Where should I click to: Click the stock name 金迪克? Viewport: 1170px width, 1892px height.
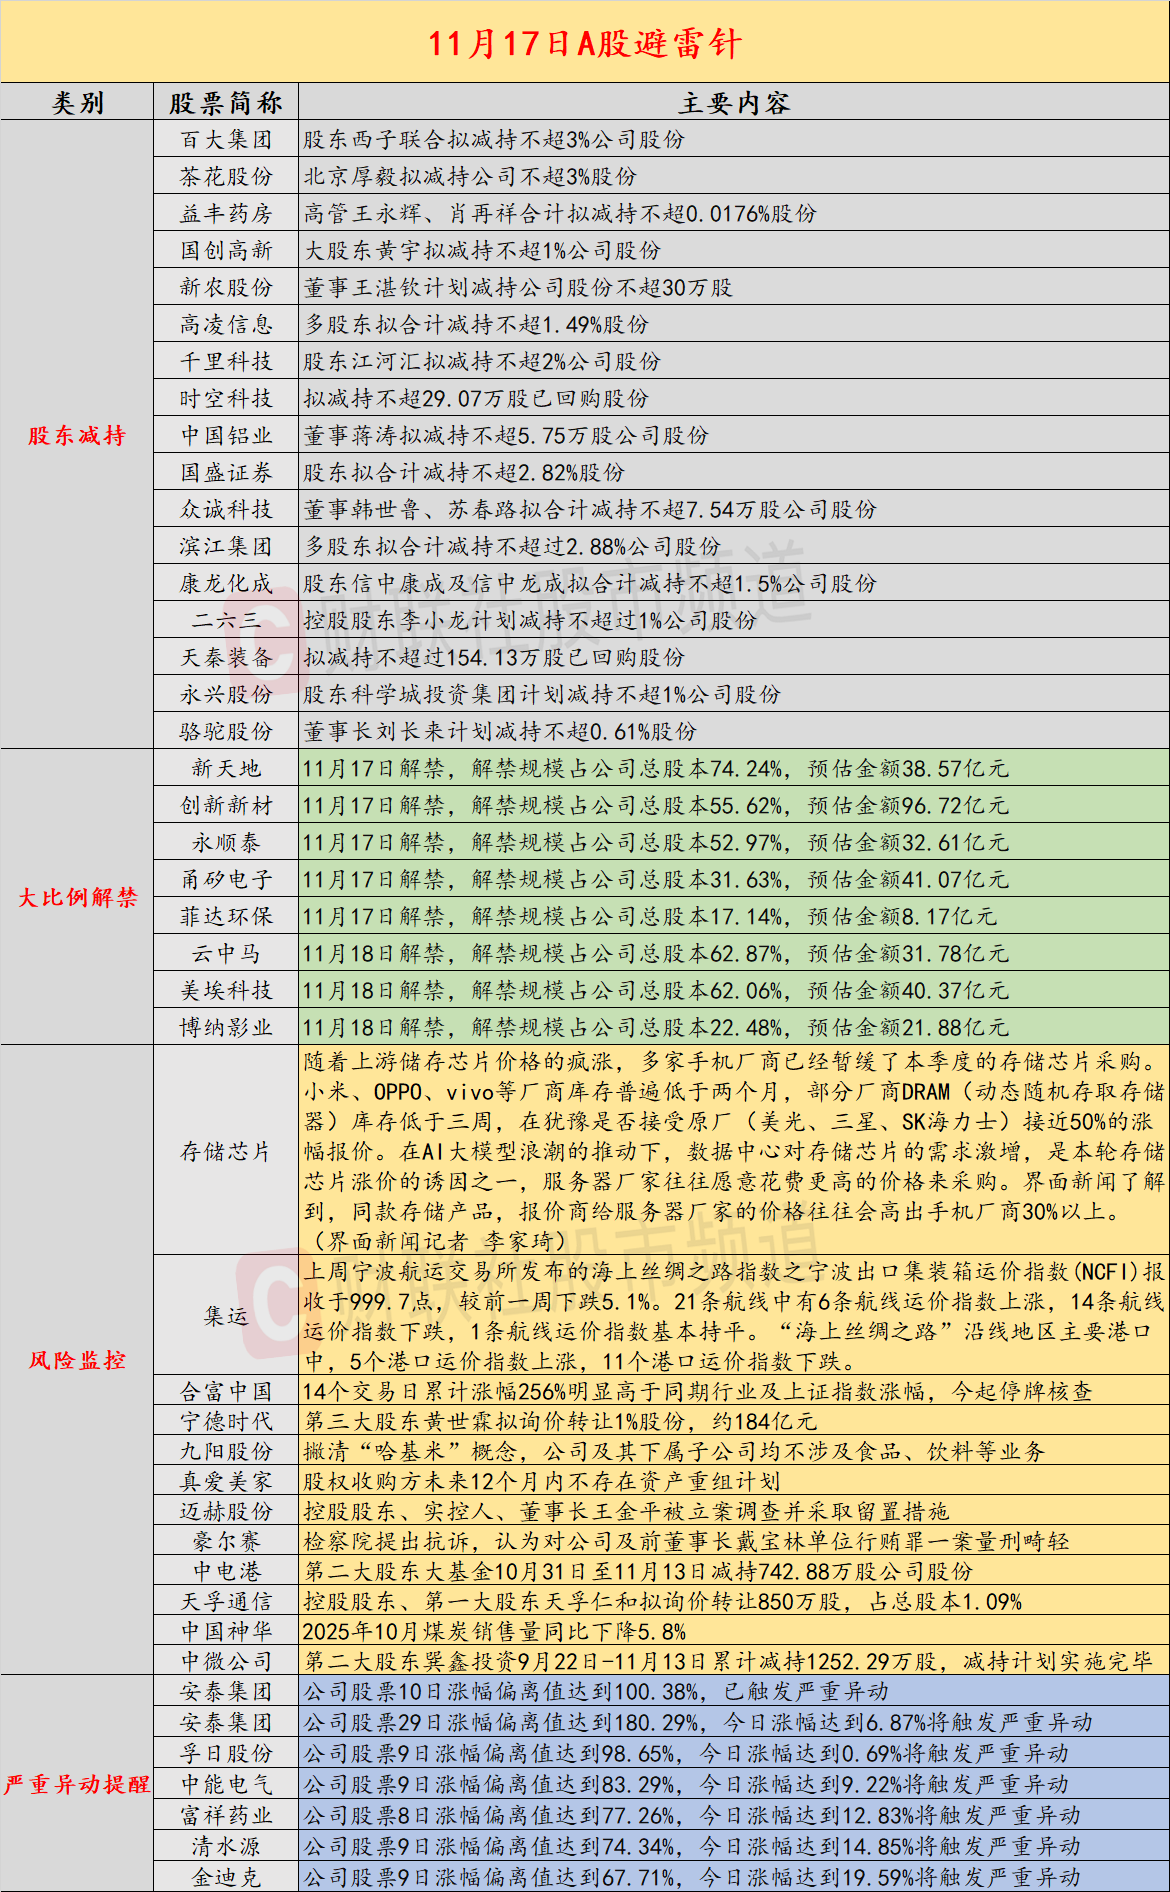[x=226, y=1878]
